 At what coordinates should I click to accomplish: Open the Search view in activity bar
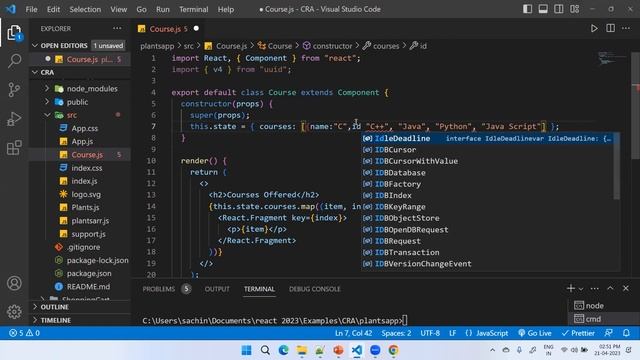[14, 61]
